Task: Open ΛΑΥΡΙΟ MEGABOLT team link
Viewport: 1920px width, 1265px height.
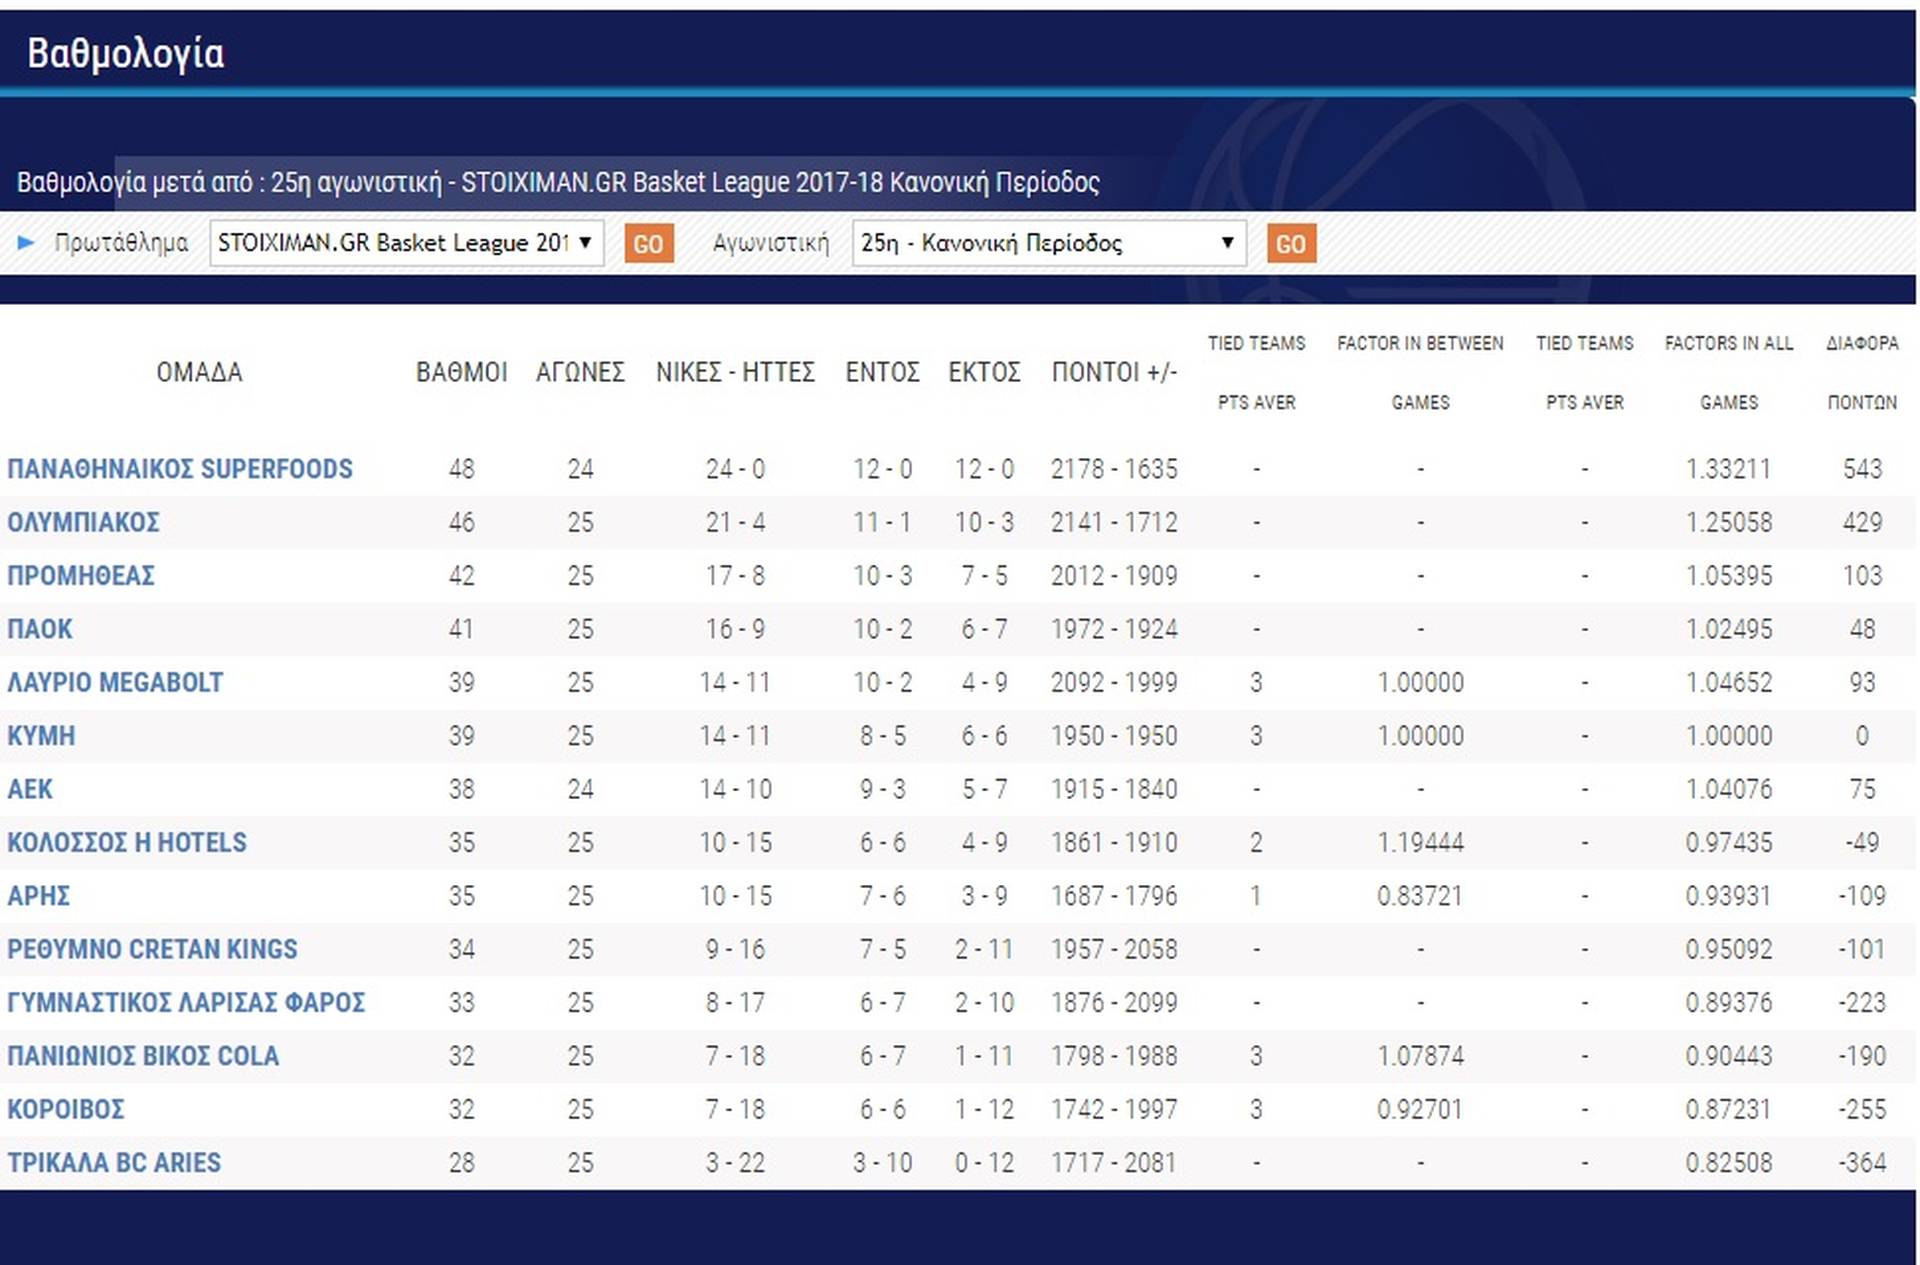Action: [115, 682]
